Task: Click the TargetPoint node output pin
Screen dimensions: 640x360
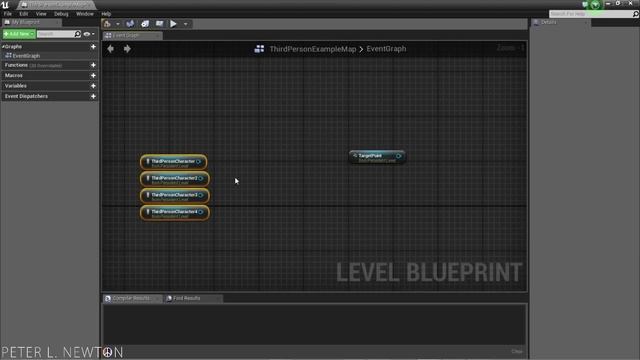Action: pos(398,156)
